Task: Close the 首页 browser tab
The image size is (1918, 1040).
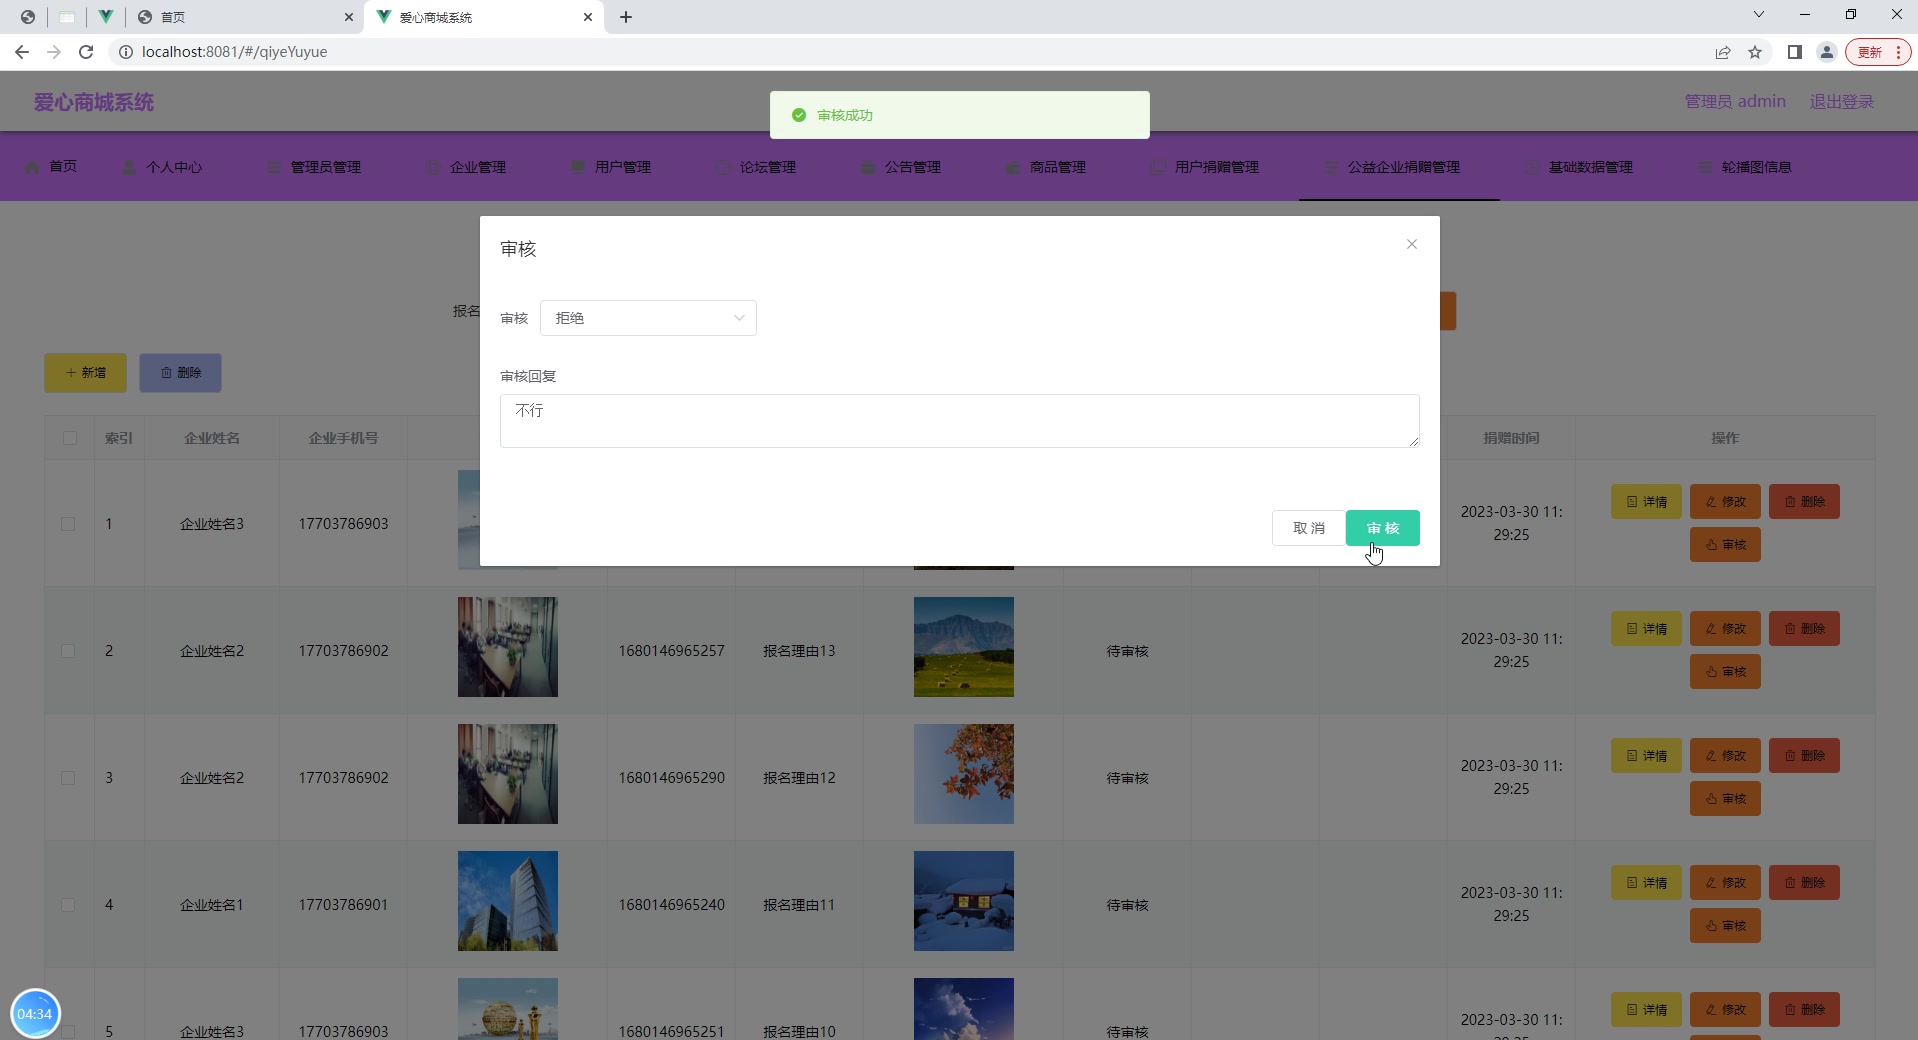Action: click(x=349, y=17)
